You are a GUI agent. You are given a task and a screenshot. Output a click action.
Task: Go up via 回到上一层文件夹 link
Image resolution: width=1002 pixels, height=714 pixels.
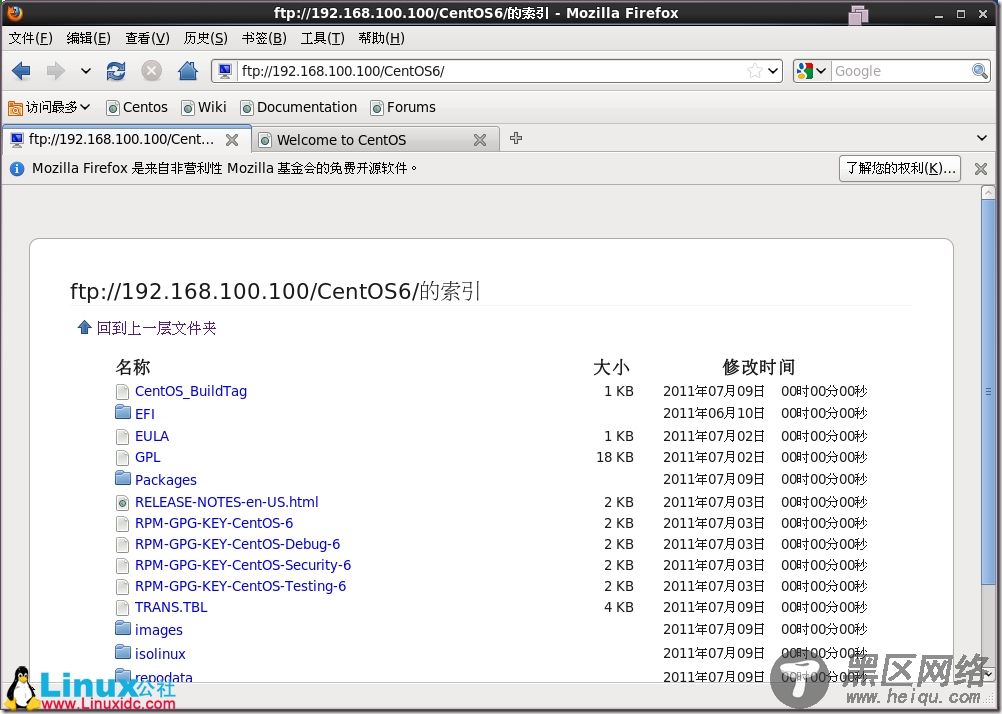pyautogui.click(x=157, y=328)
